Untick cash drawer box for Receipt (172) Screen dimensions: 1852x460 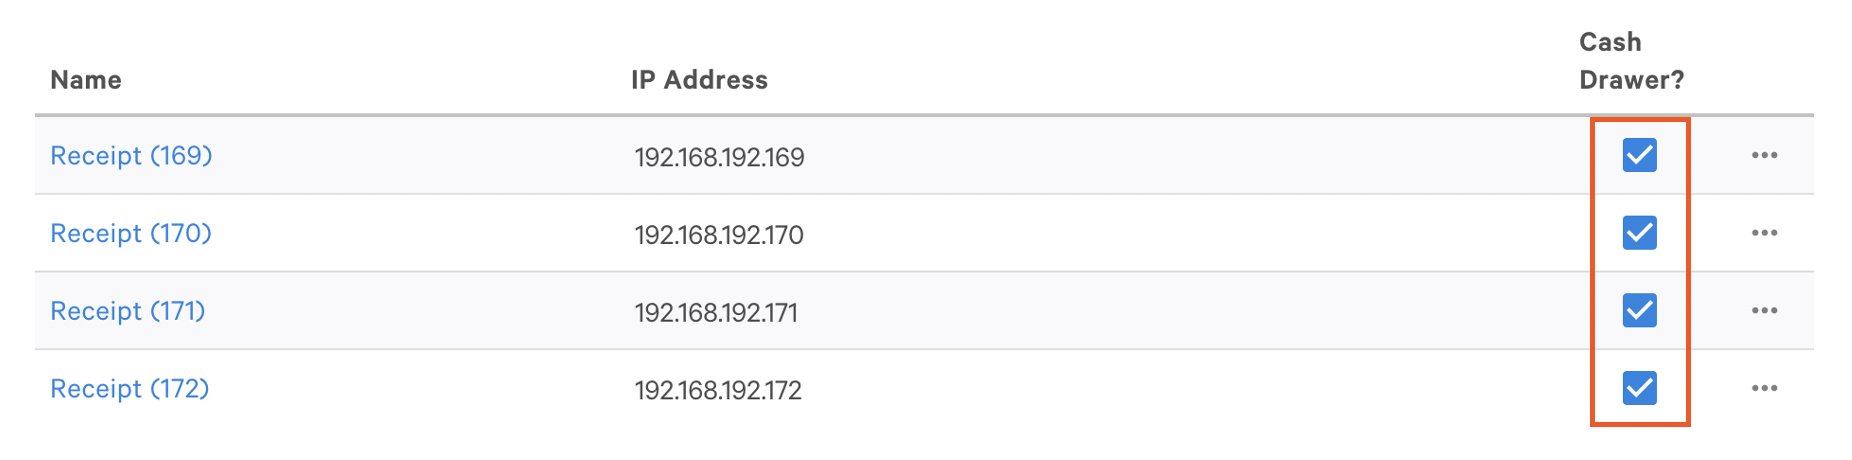[x=1639, y=388]
